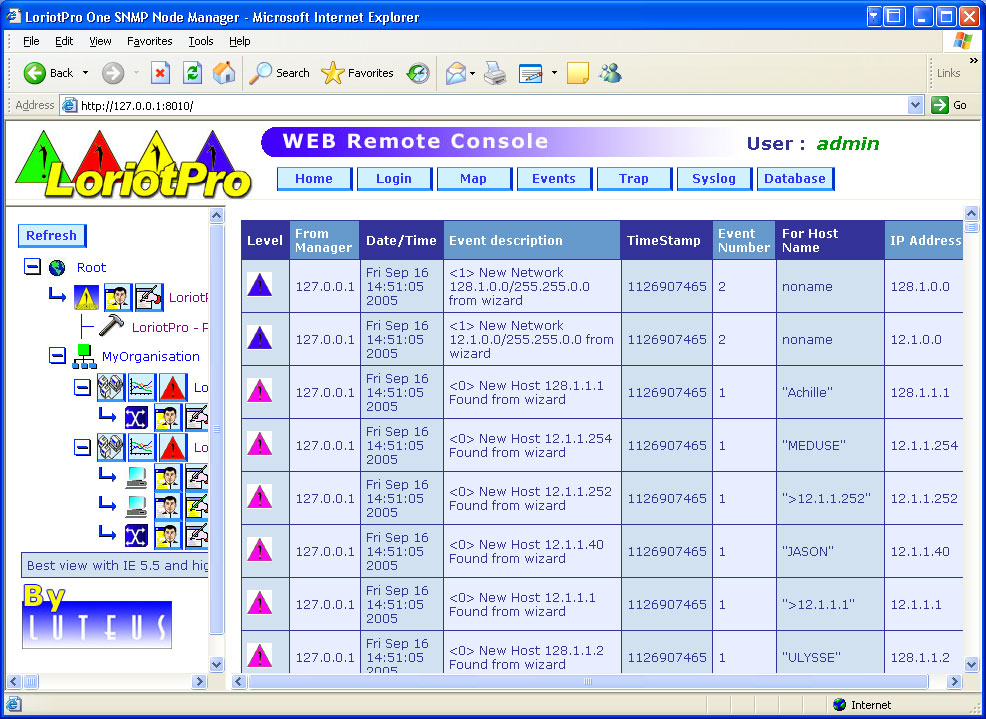
Task: Click the globe icon beside Root
Action: click(57, 268)
